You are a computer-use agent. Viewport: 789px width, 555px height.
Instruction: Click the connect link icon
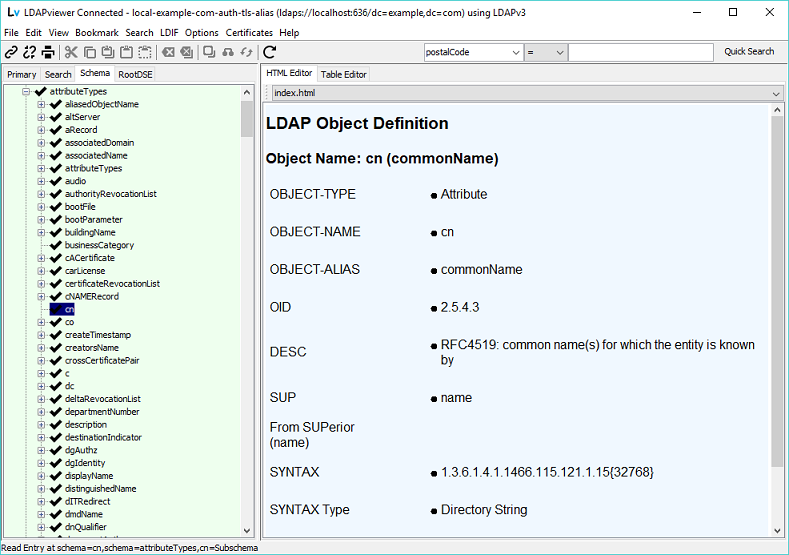pyautogui.click(x=11, y=52)
